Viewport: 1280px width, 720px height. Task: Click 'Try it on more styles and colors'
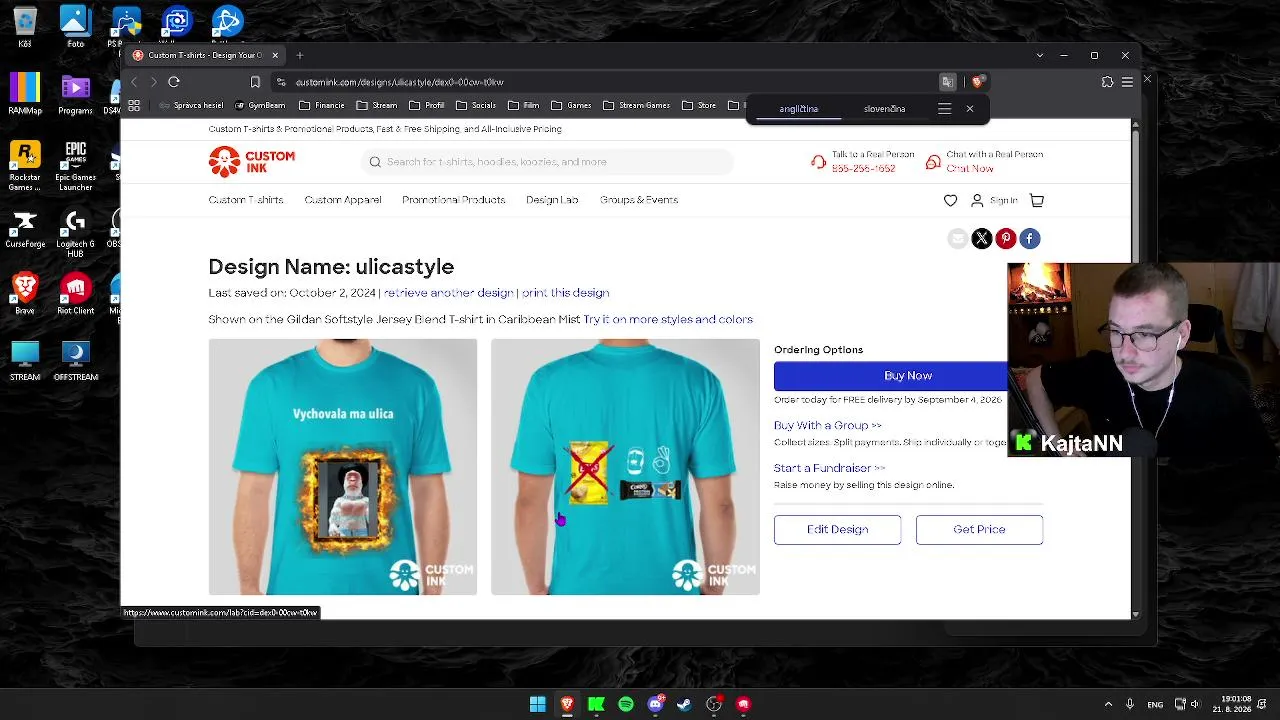click(669, 320)
